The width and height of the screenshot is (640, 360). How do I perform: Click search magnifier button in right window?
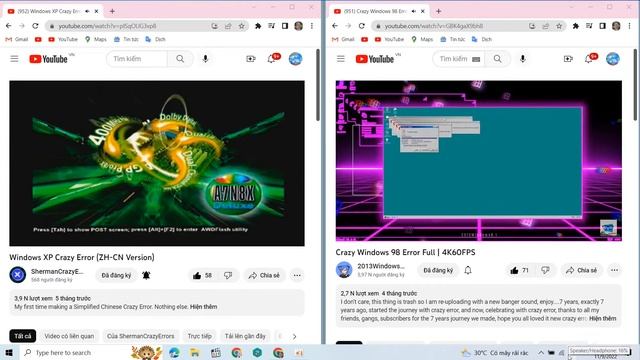498,59
